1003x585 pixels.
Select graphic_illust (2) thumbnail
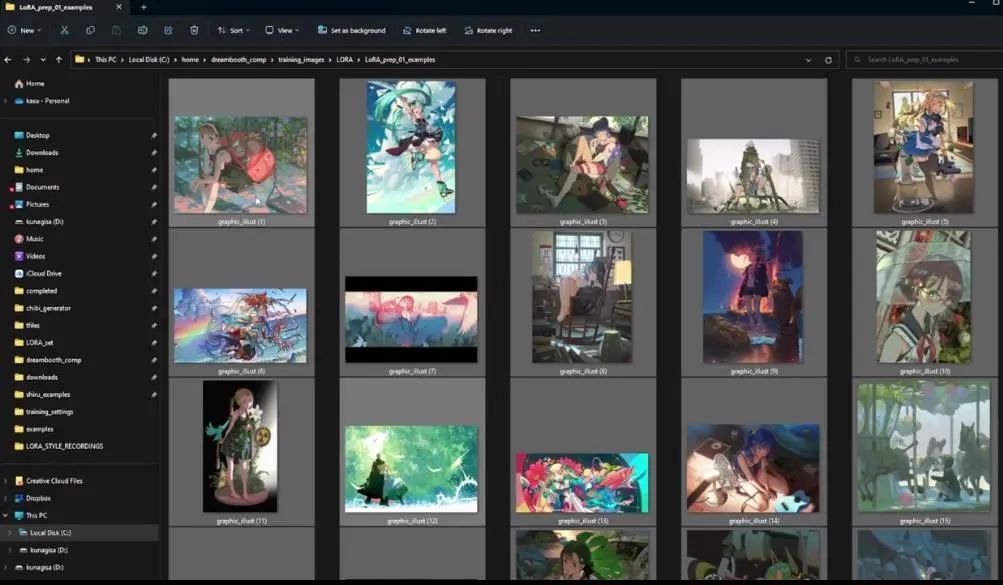[x=411, y=147]
